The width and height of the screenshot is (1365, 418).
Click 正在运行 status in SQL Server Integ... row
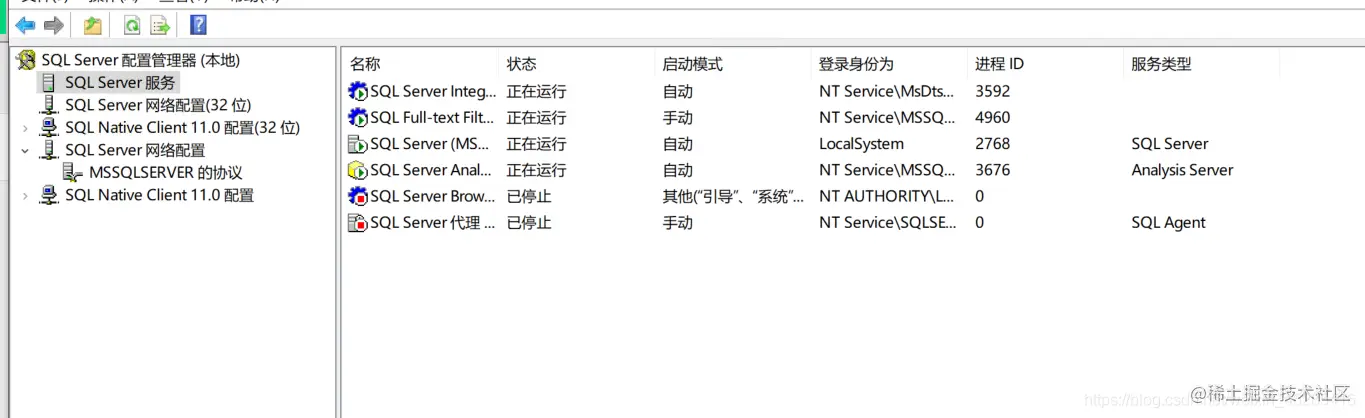pos(536,91)
